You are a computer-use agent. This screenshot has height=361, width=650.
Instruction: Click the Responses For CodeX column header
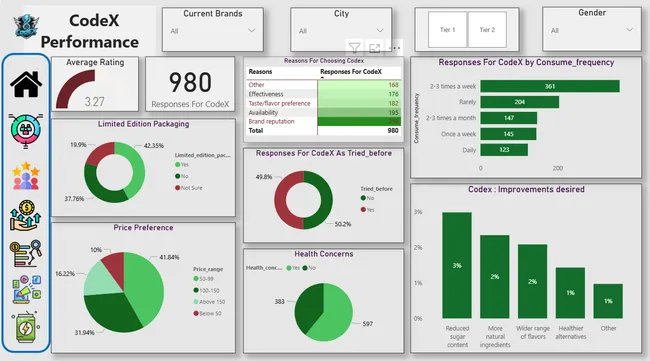pos(351,72)
